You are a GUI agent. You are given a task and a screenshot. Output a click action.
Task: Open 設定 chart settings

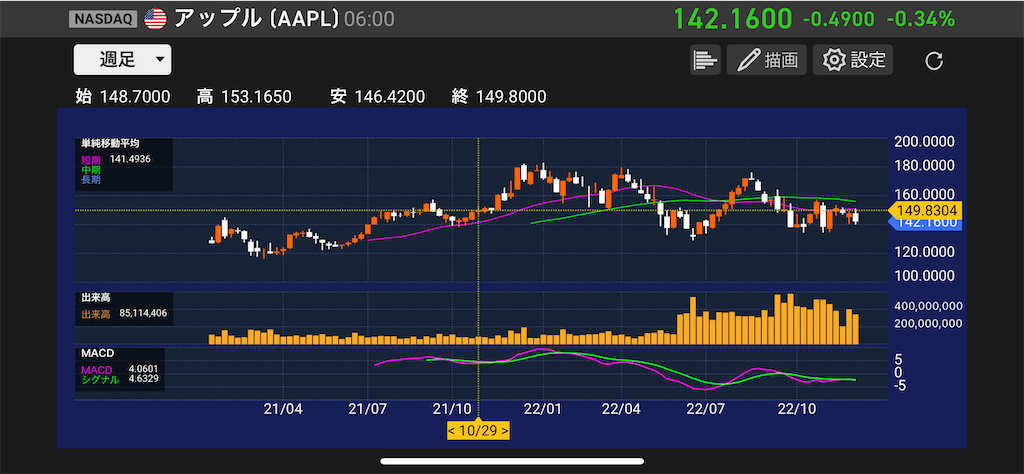pos(852,60)
